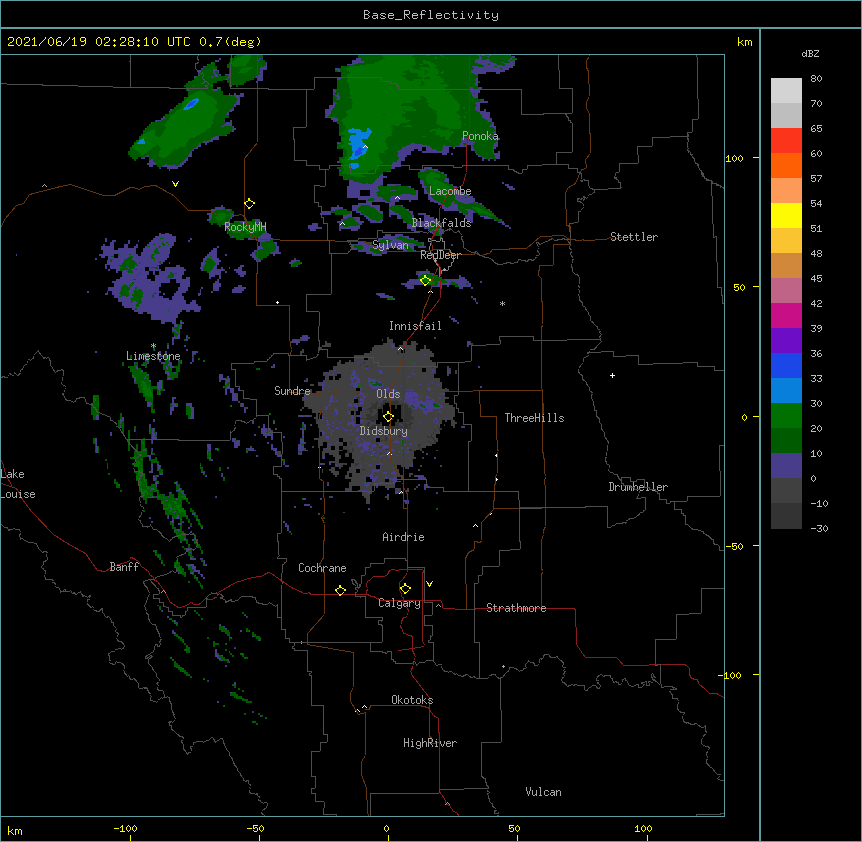Click the Lacombe city label
862x842 pixels.
(450, 191)
